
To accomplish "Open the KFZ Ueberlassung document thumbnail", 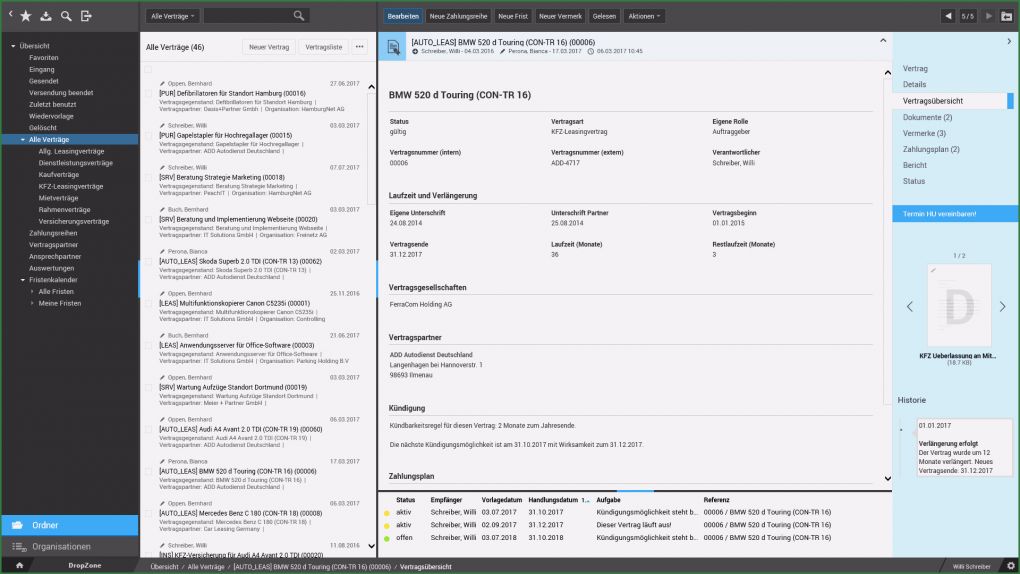I will click(x=959, y=305).
